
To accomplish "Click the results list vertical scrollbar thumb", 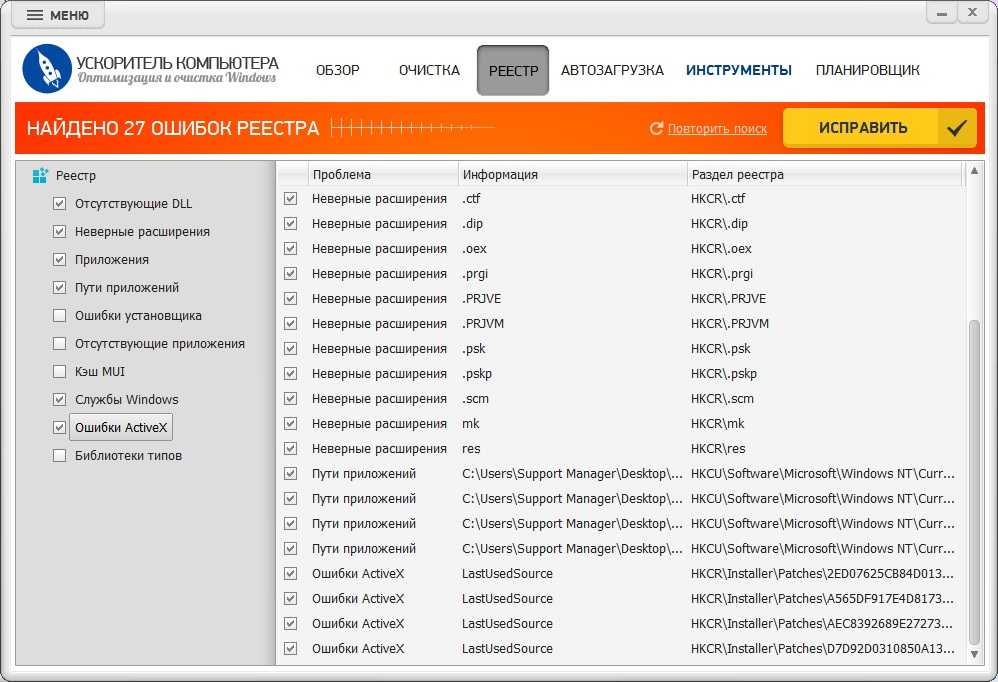I will click(x=975, y=480).
